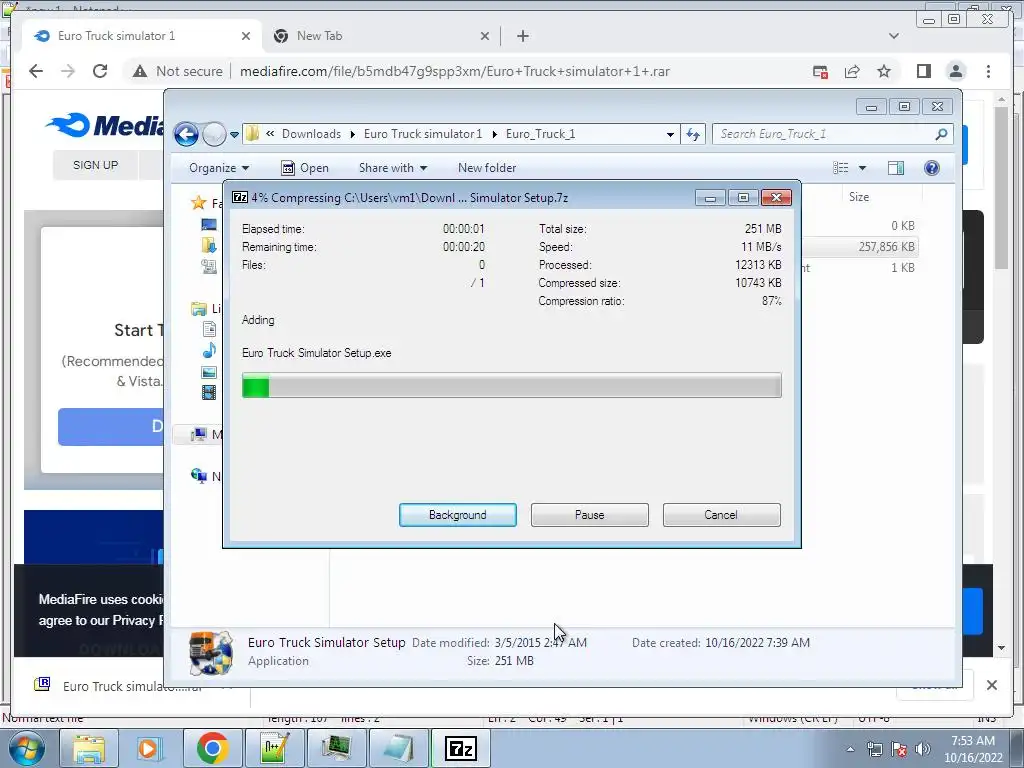Cancel the 7-Zip compression
The image size is (1024, 768).
click(721, 515)
